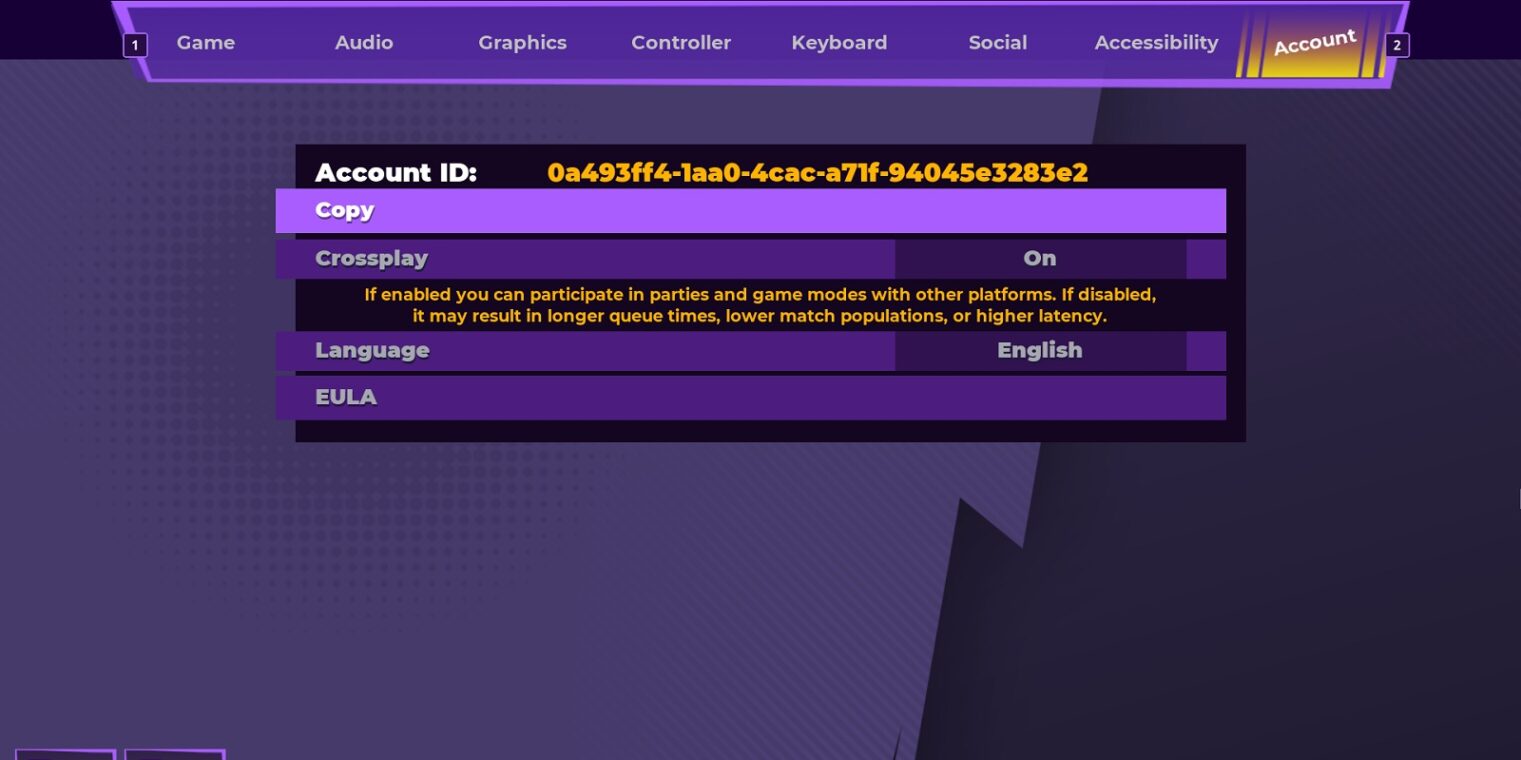Switch to the Social tab
The height and width of the screenshot is (760, 1521).
[997, 43]
